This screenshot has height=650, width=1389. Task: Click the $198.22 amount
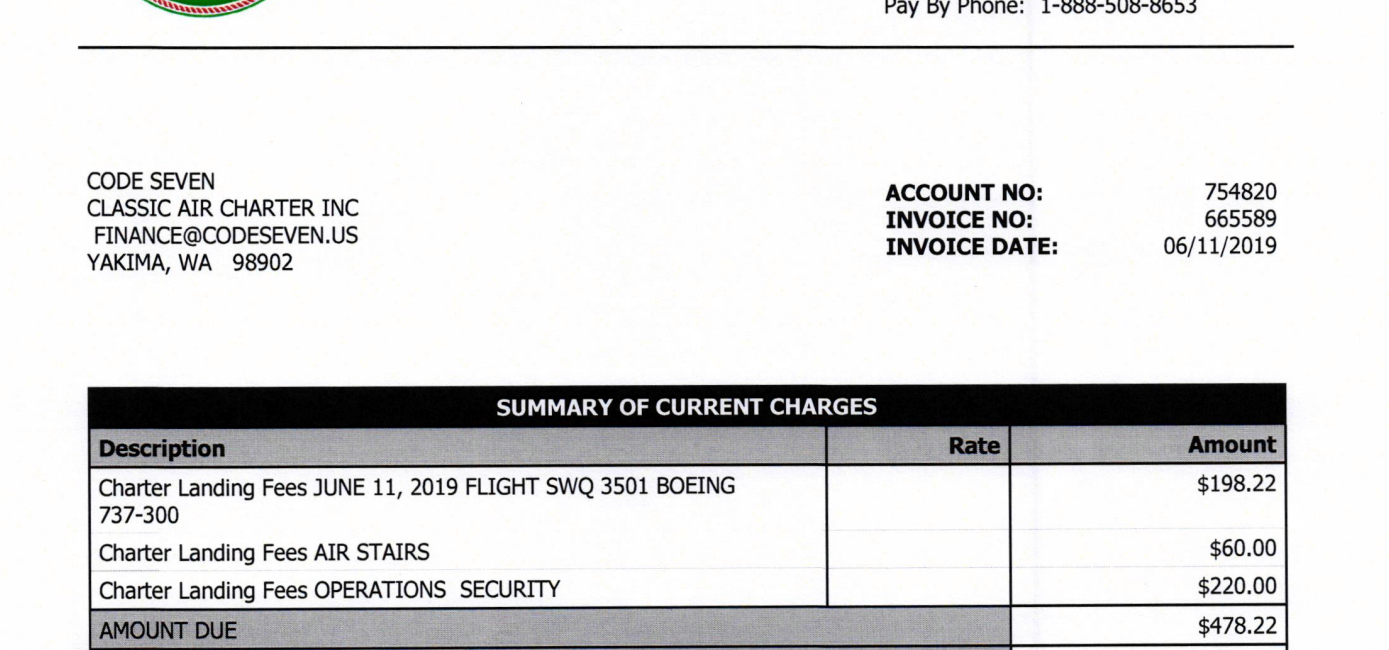click(1237, 485)
